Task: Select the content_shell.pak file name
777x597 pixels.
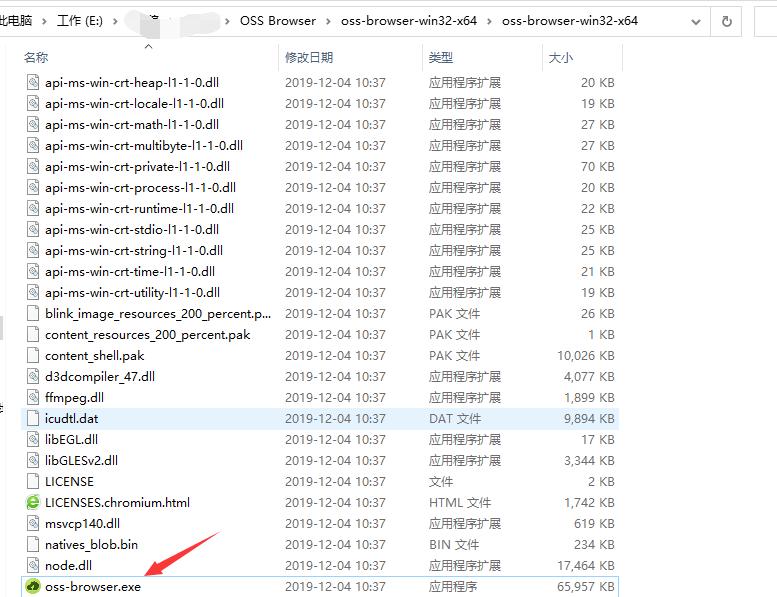Action: tap(95, 356)
